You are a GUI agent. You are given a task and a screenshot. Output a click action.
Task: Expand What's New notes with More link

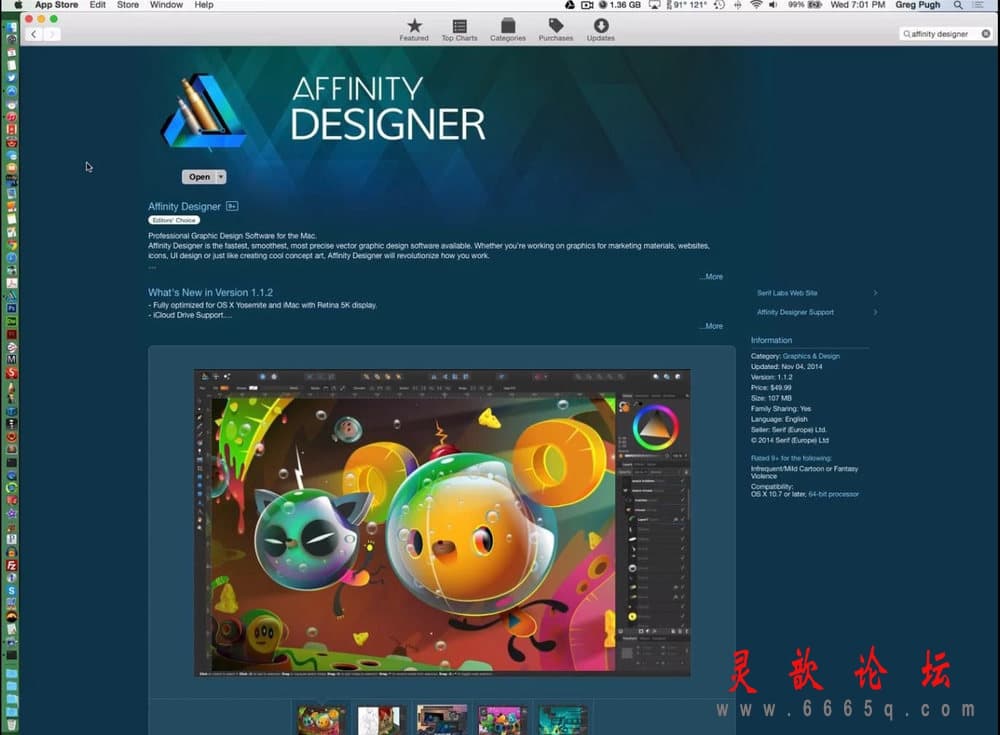point(712,326)
